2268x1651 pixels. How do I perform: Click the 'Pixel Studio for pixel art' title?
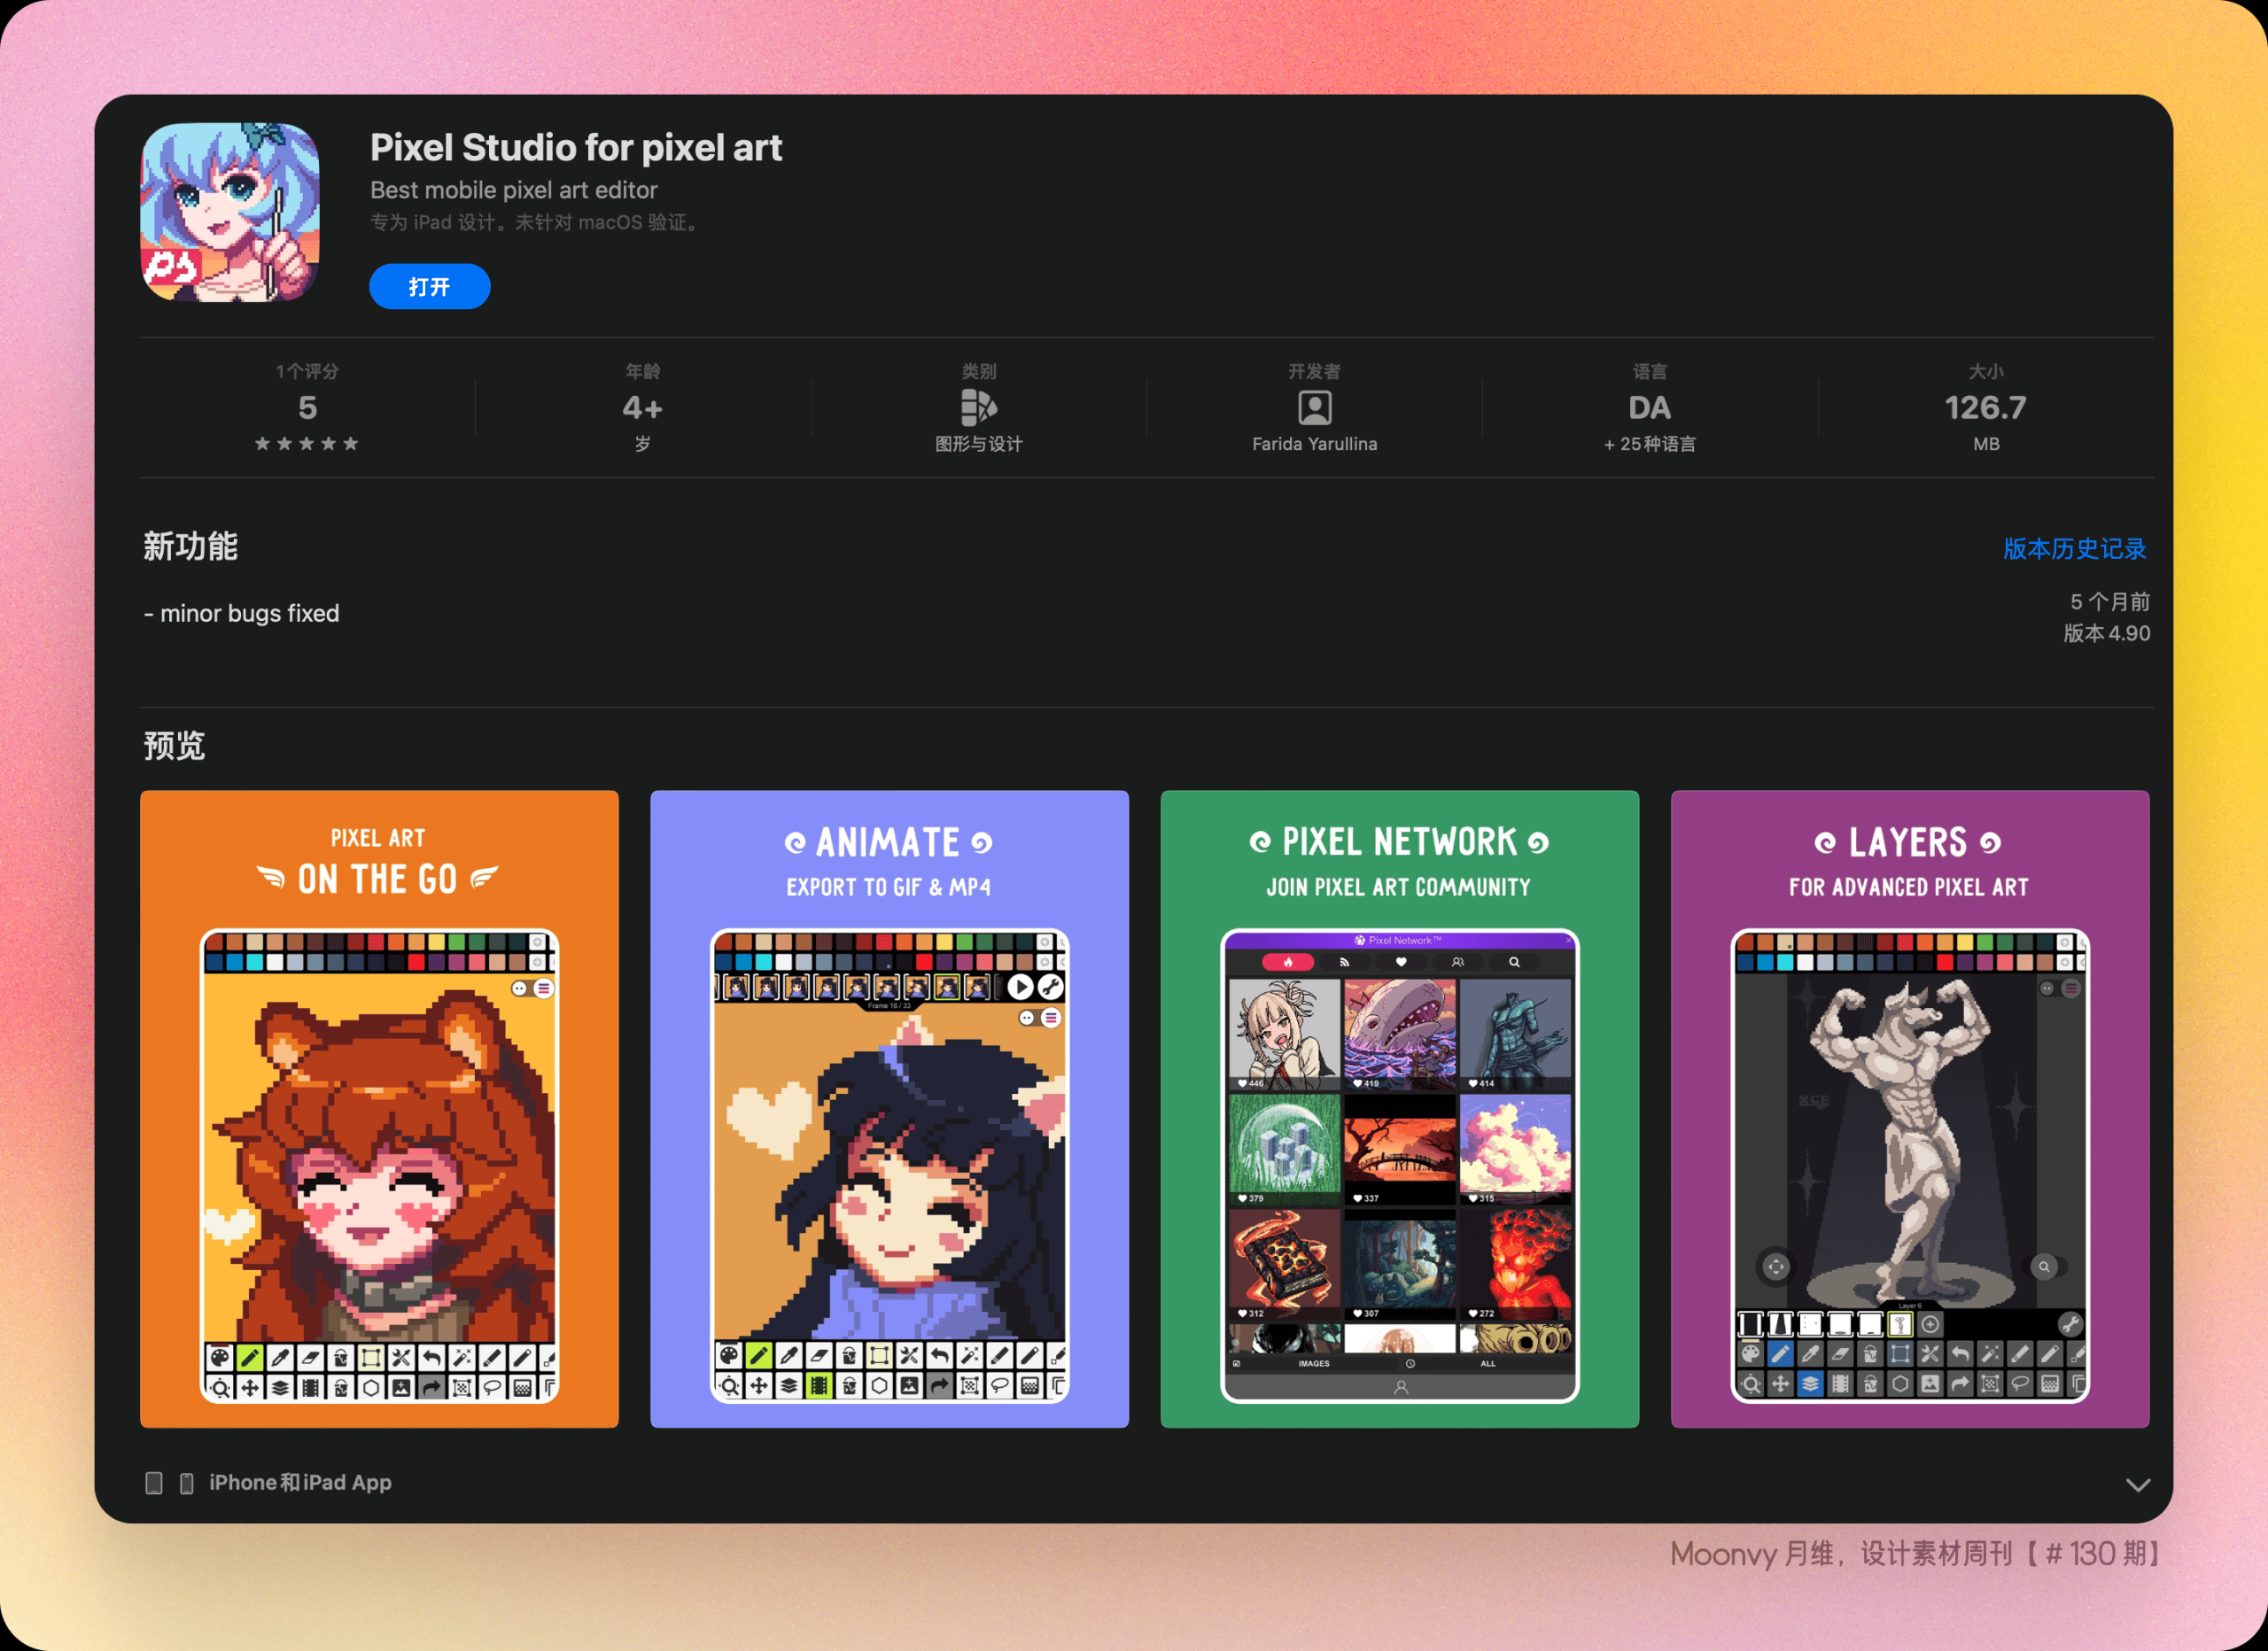(576, 148)
